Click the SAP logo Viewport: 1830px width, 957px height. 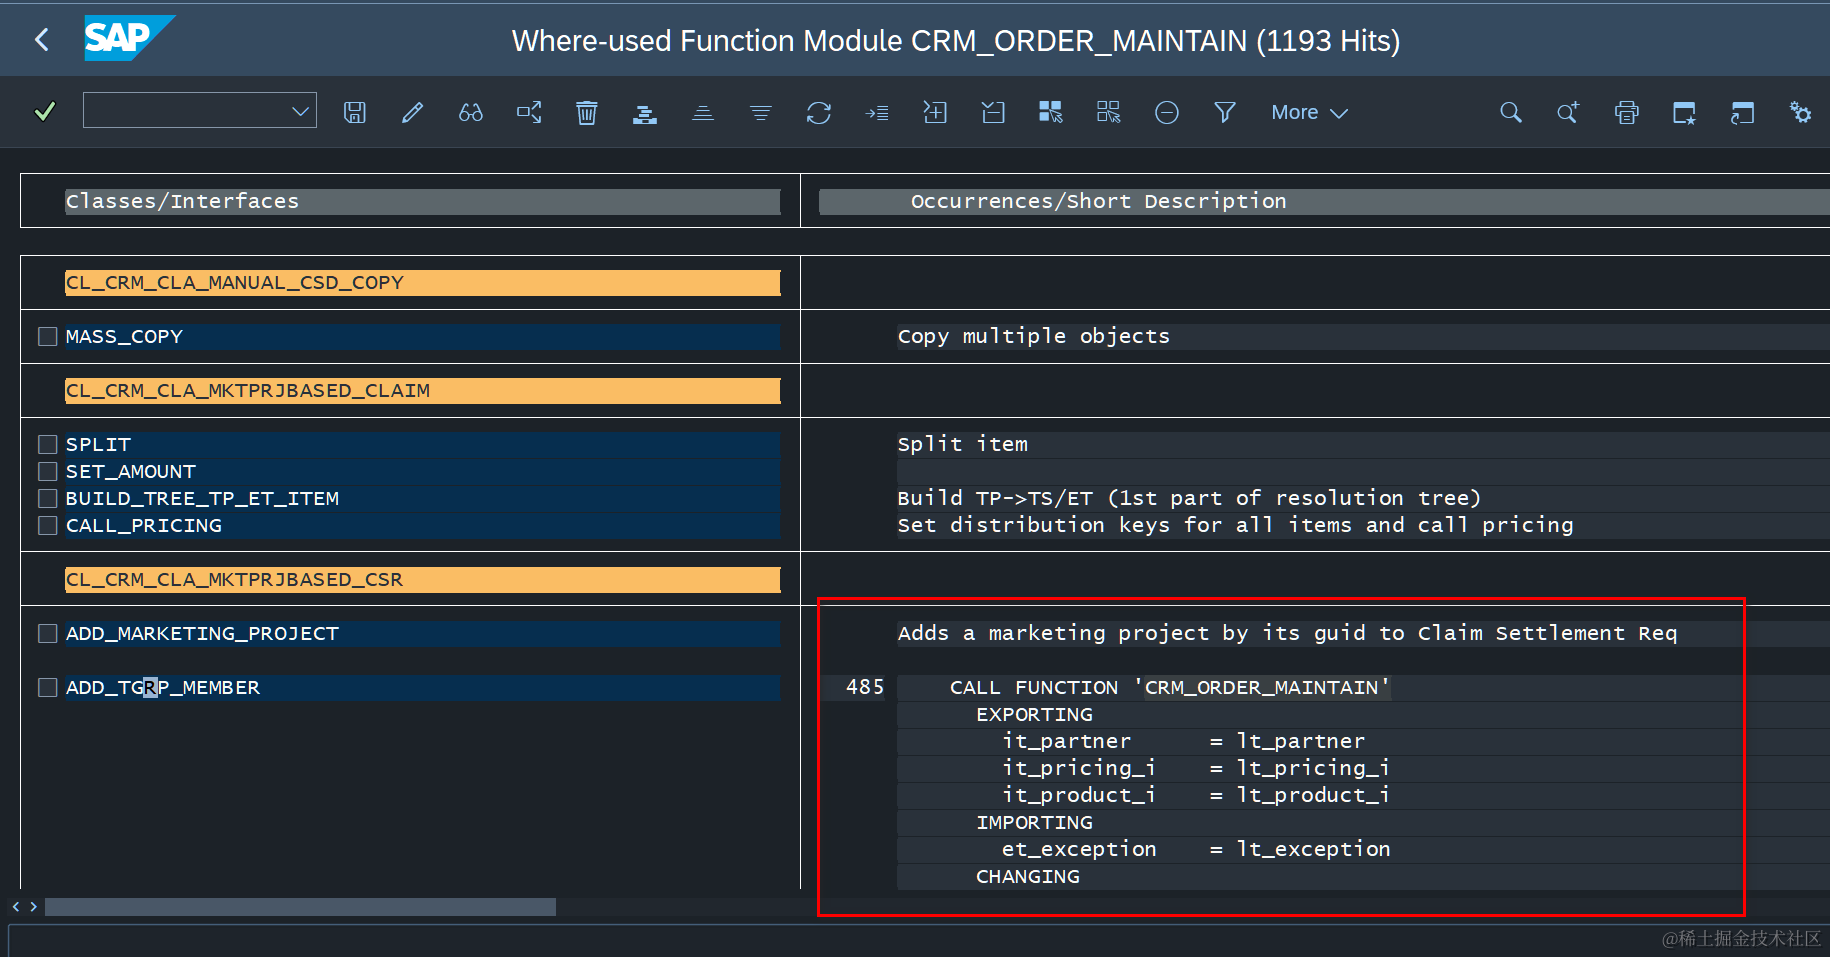click(x=129, y=38)
